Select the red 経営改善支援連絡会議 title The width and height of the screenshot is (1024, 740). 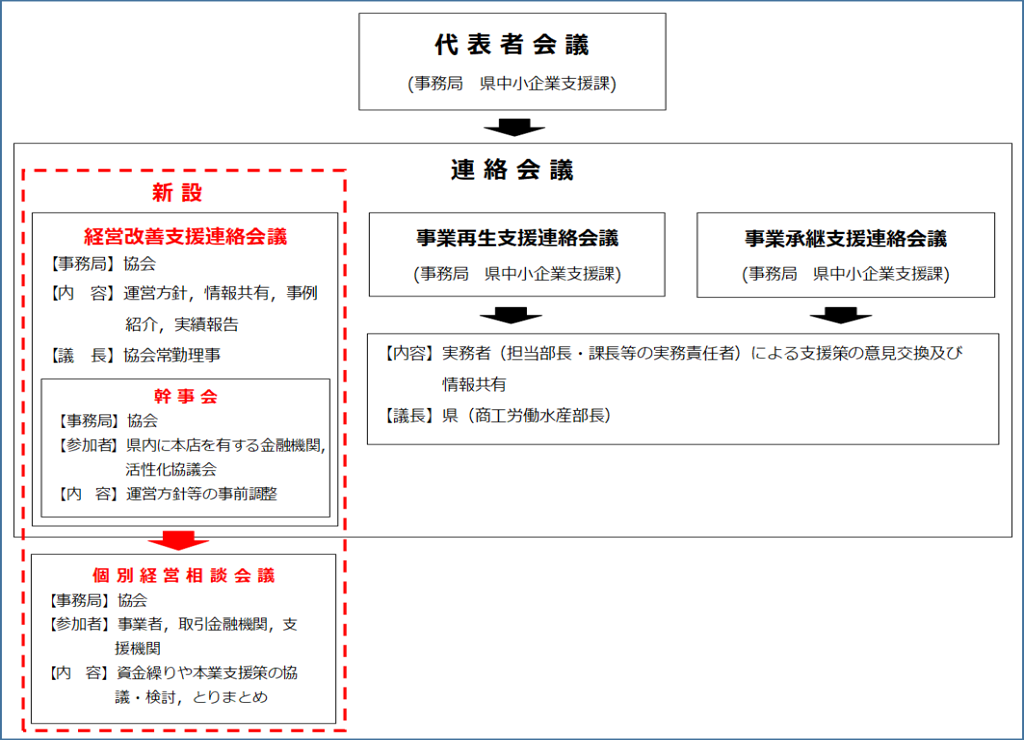(x=185, y=237)
